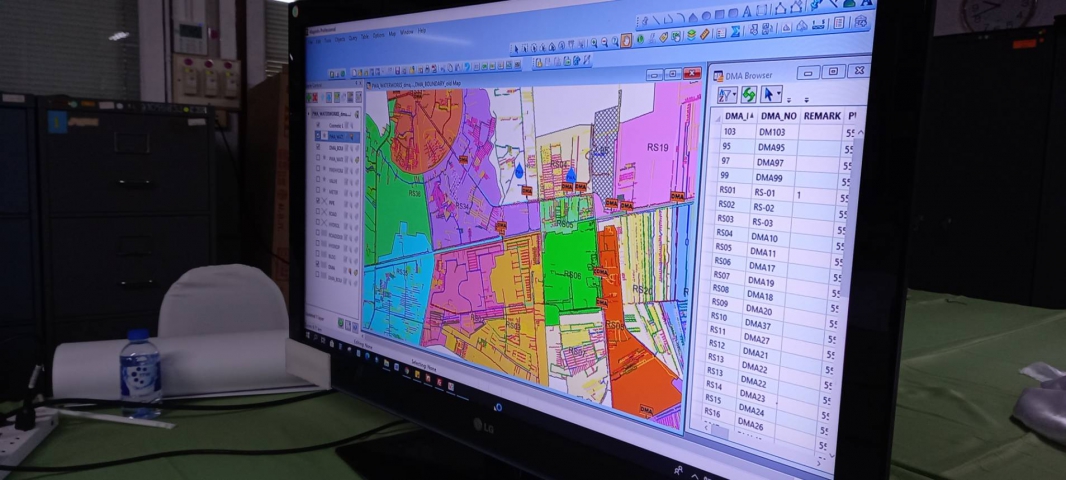The width and height of the screenshot is (1066, 480).
Task: Open Layer Control from the toolbar
Action: point(690,35)
